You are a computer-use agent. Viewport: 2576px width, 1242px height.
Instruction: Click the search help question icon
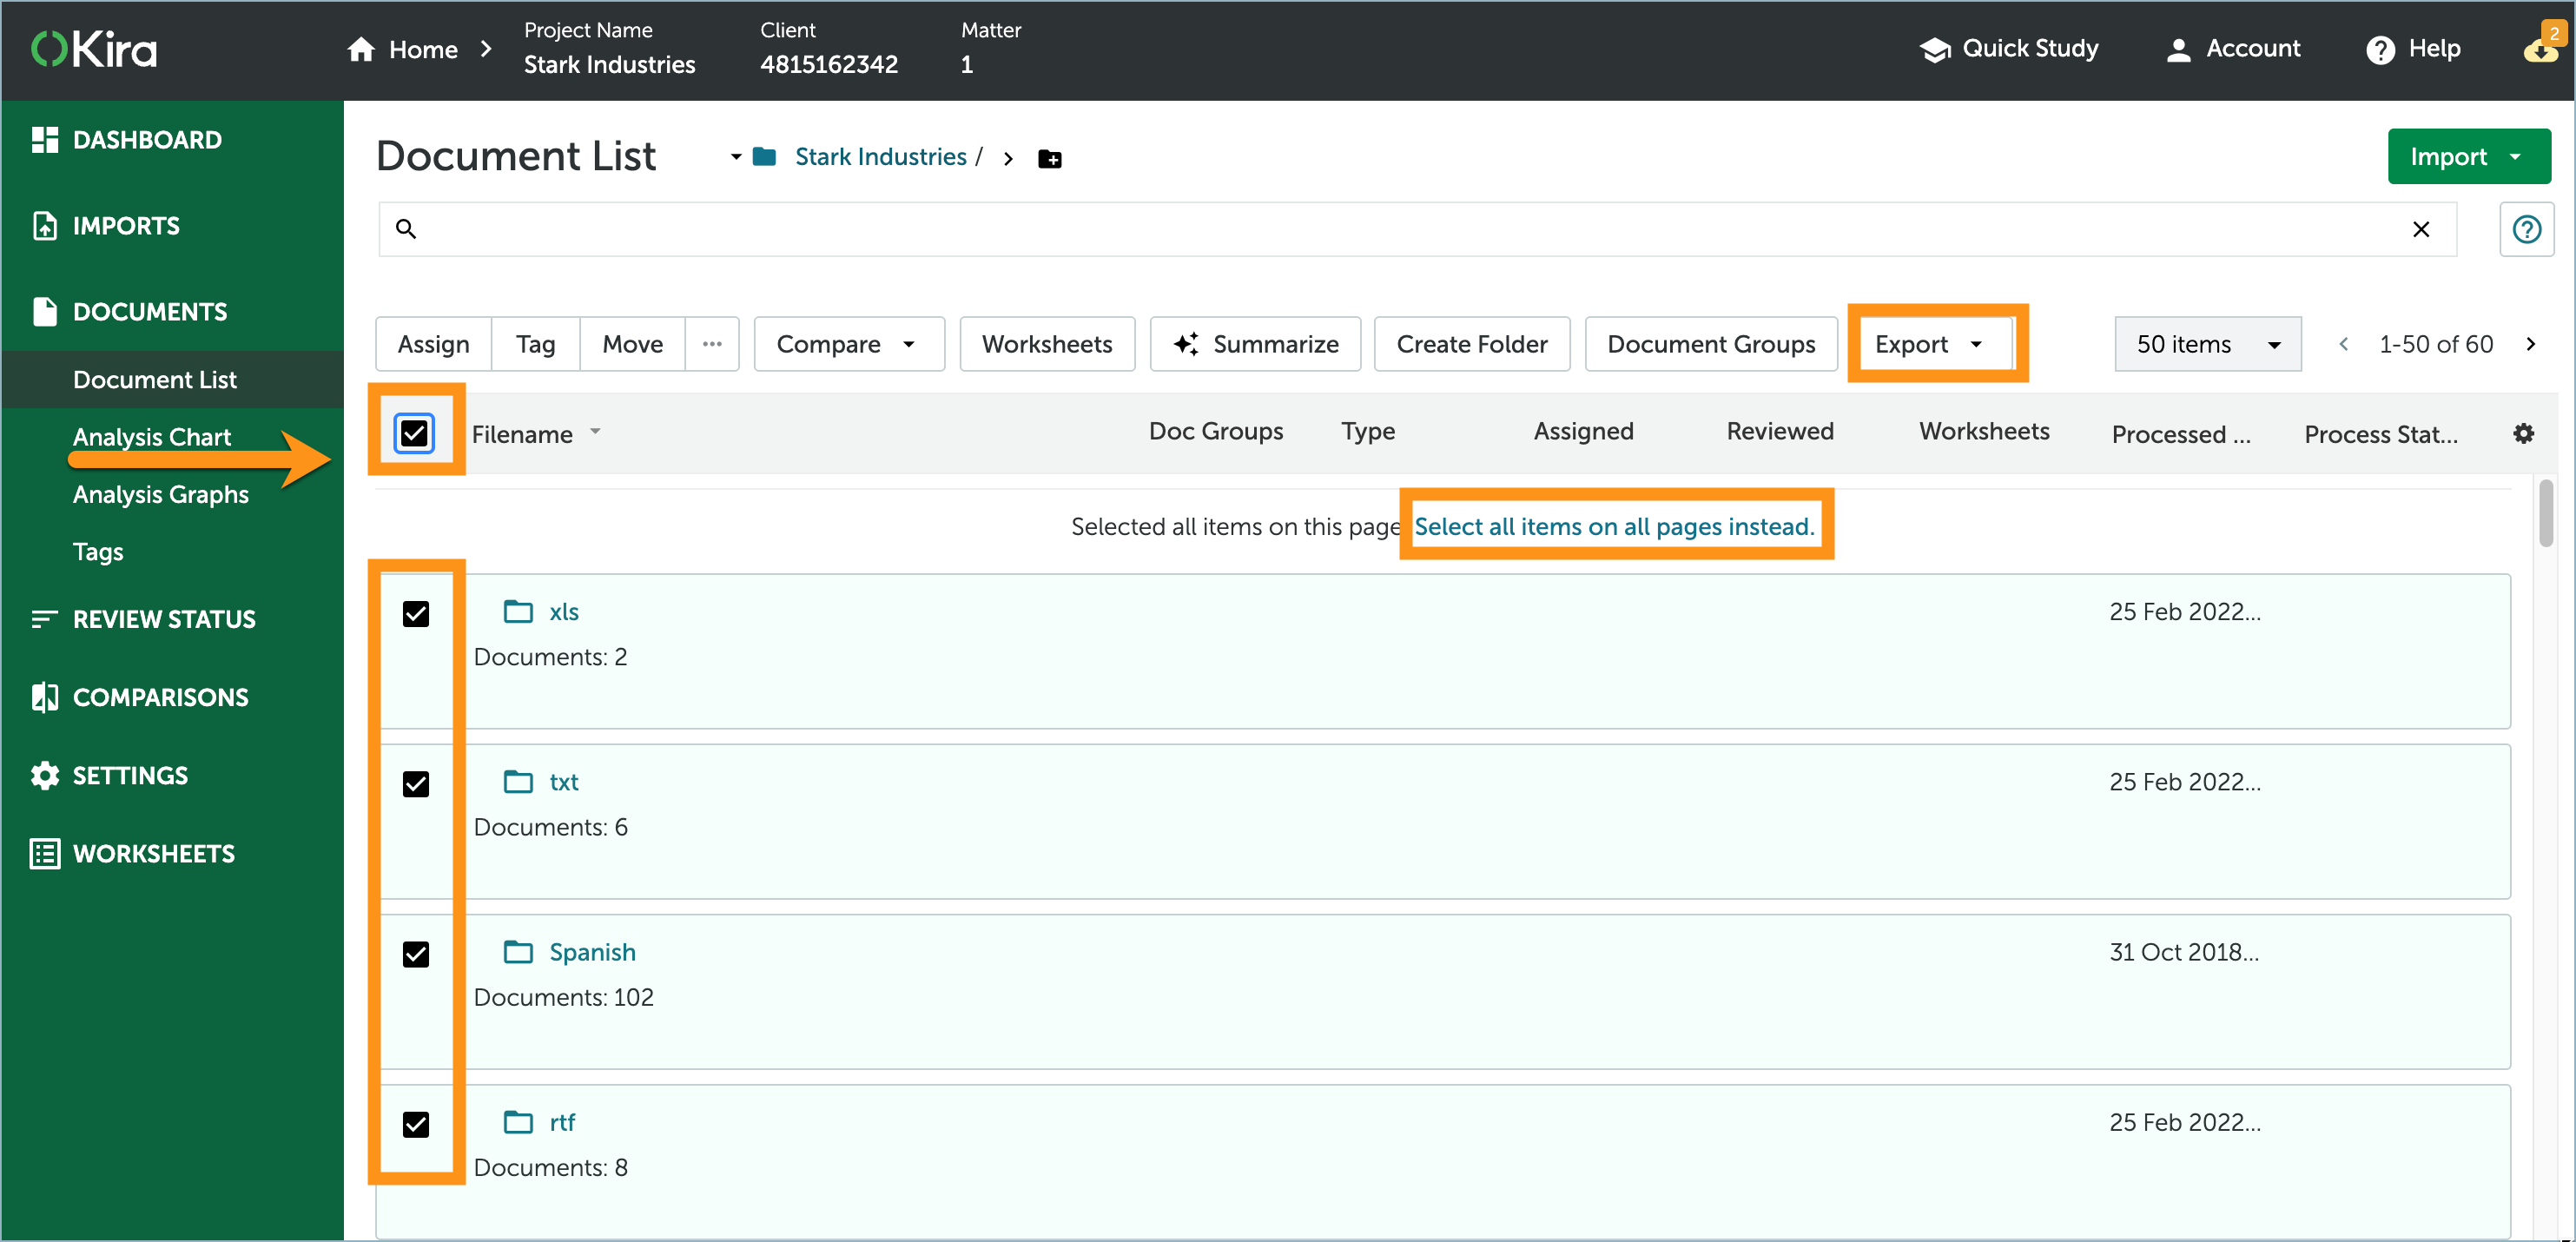pos(2526,229)
